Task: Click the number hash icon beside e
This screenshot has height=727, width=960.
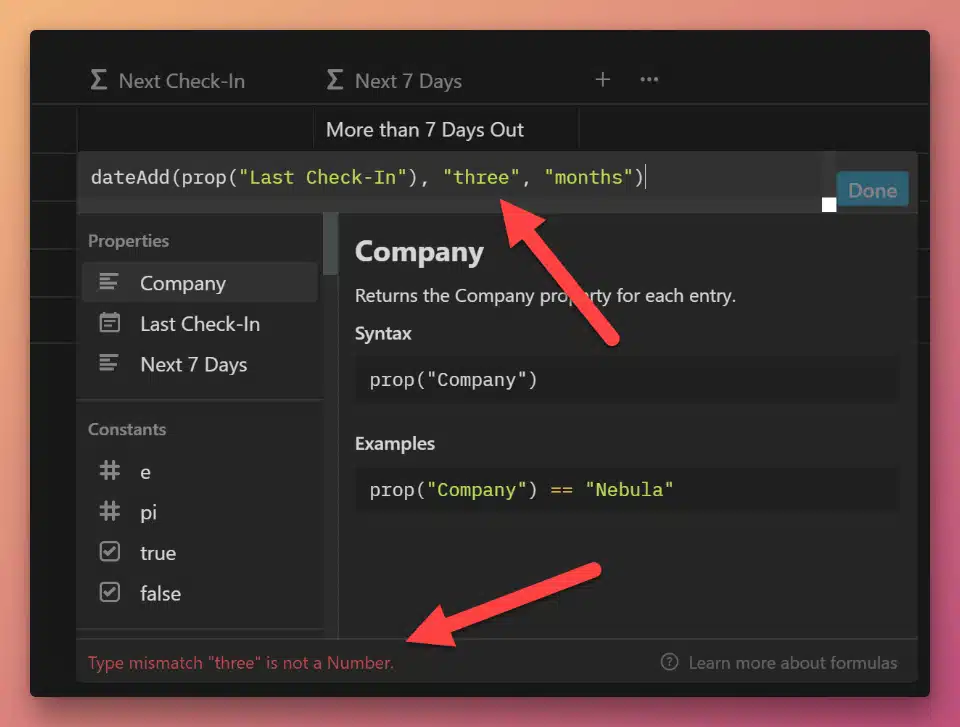Action: (x=110, y=470)
